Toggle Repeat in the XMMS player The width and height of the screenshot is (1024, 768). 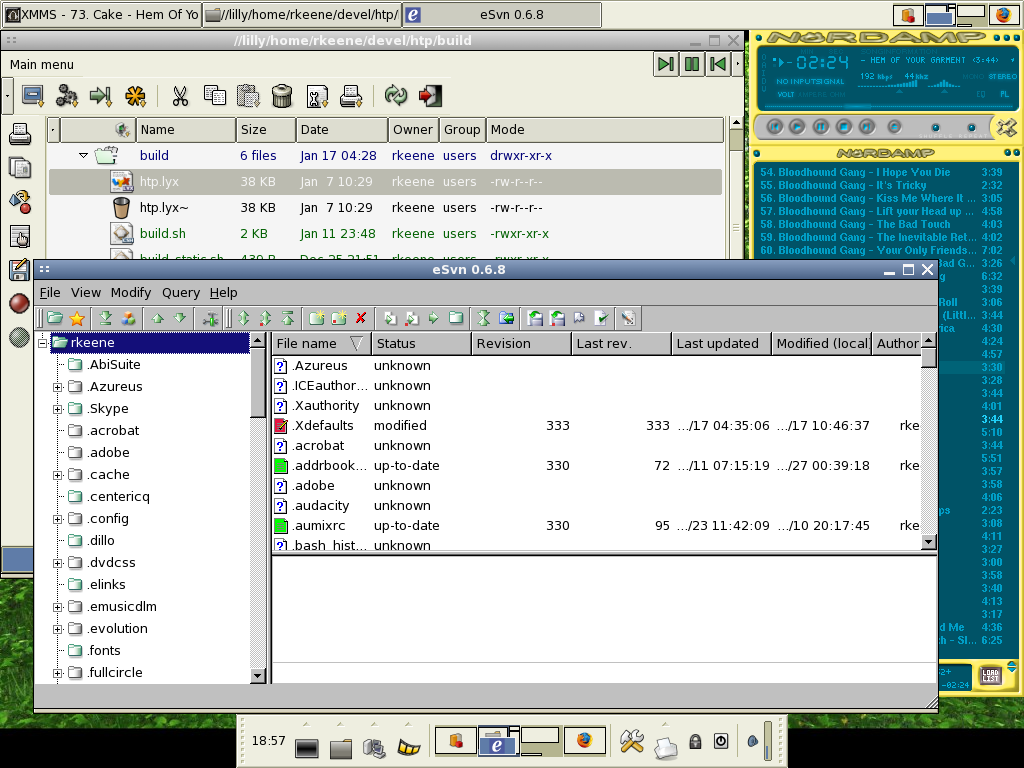pyautogui.click(x=971, y=127)
